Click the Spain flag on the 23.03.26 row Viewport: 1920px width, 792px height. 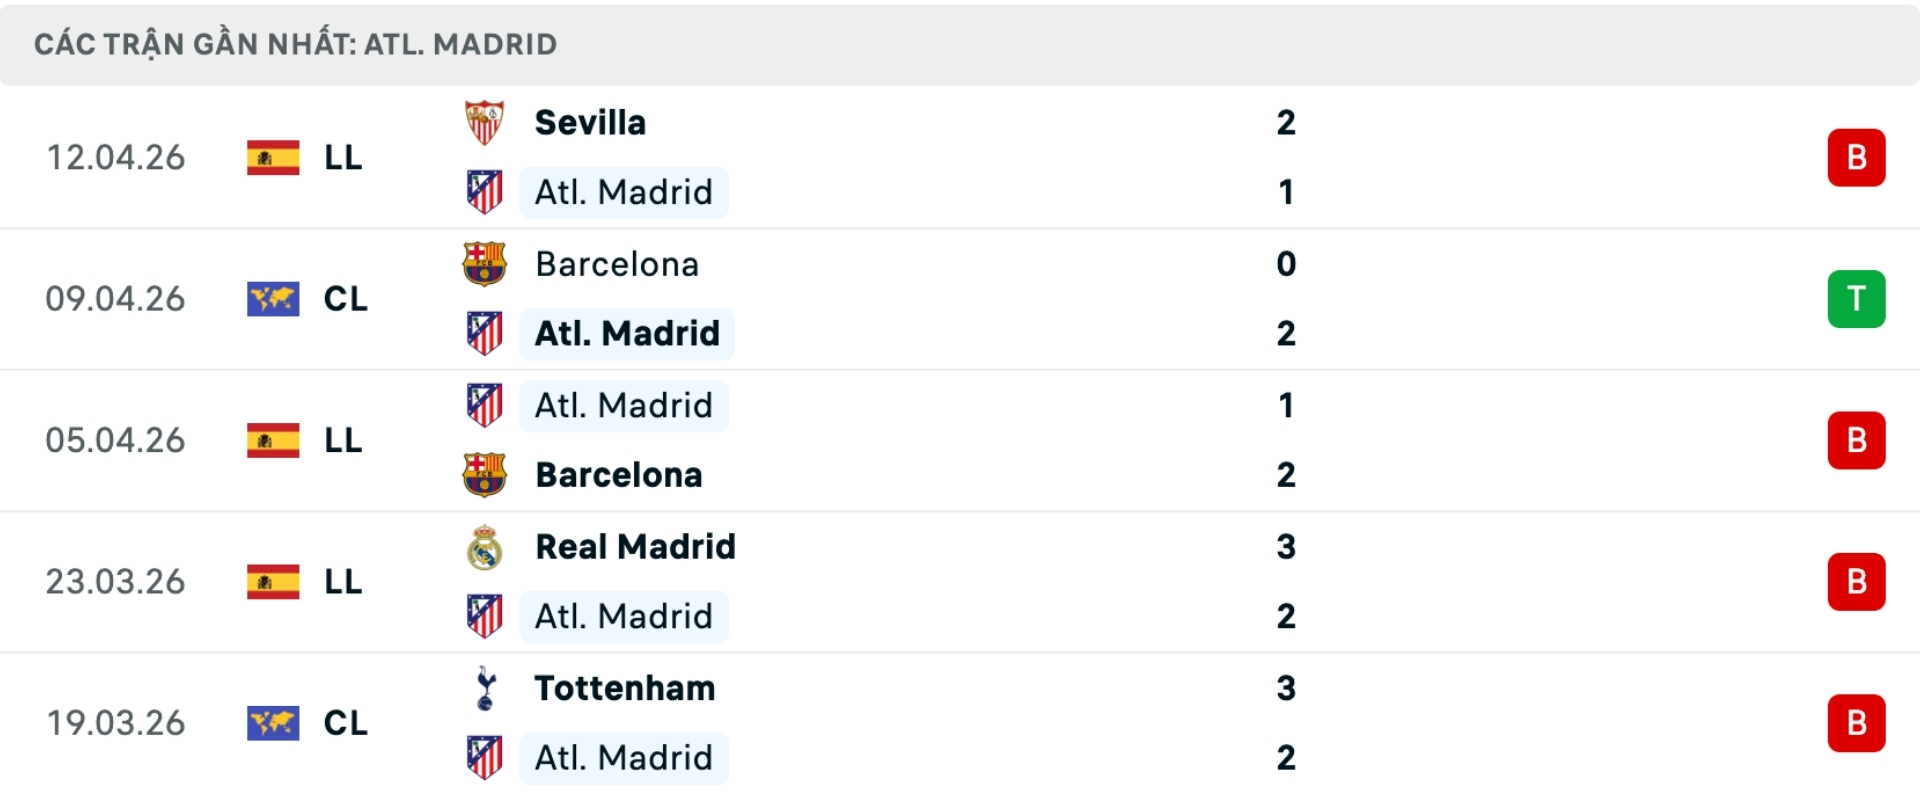tap(273, 582)
